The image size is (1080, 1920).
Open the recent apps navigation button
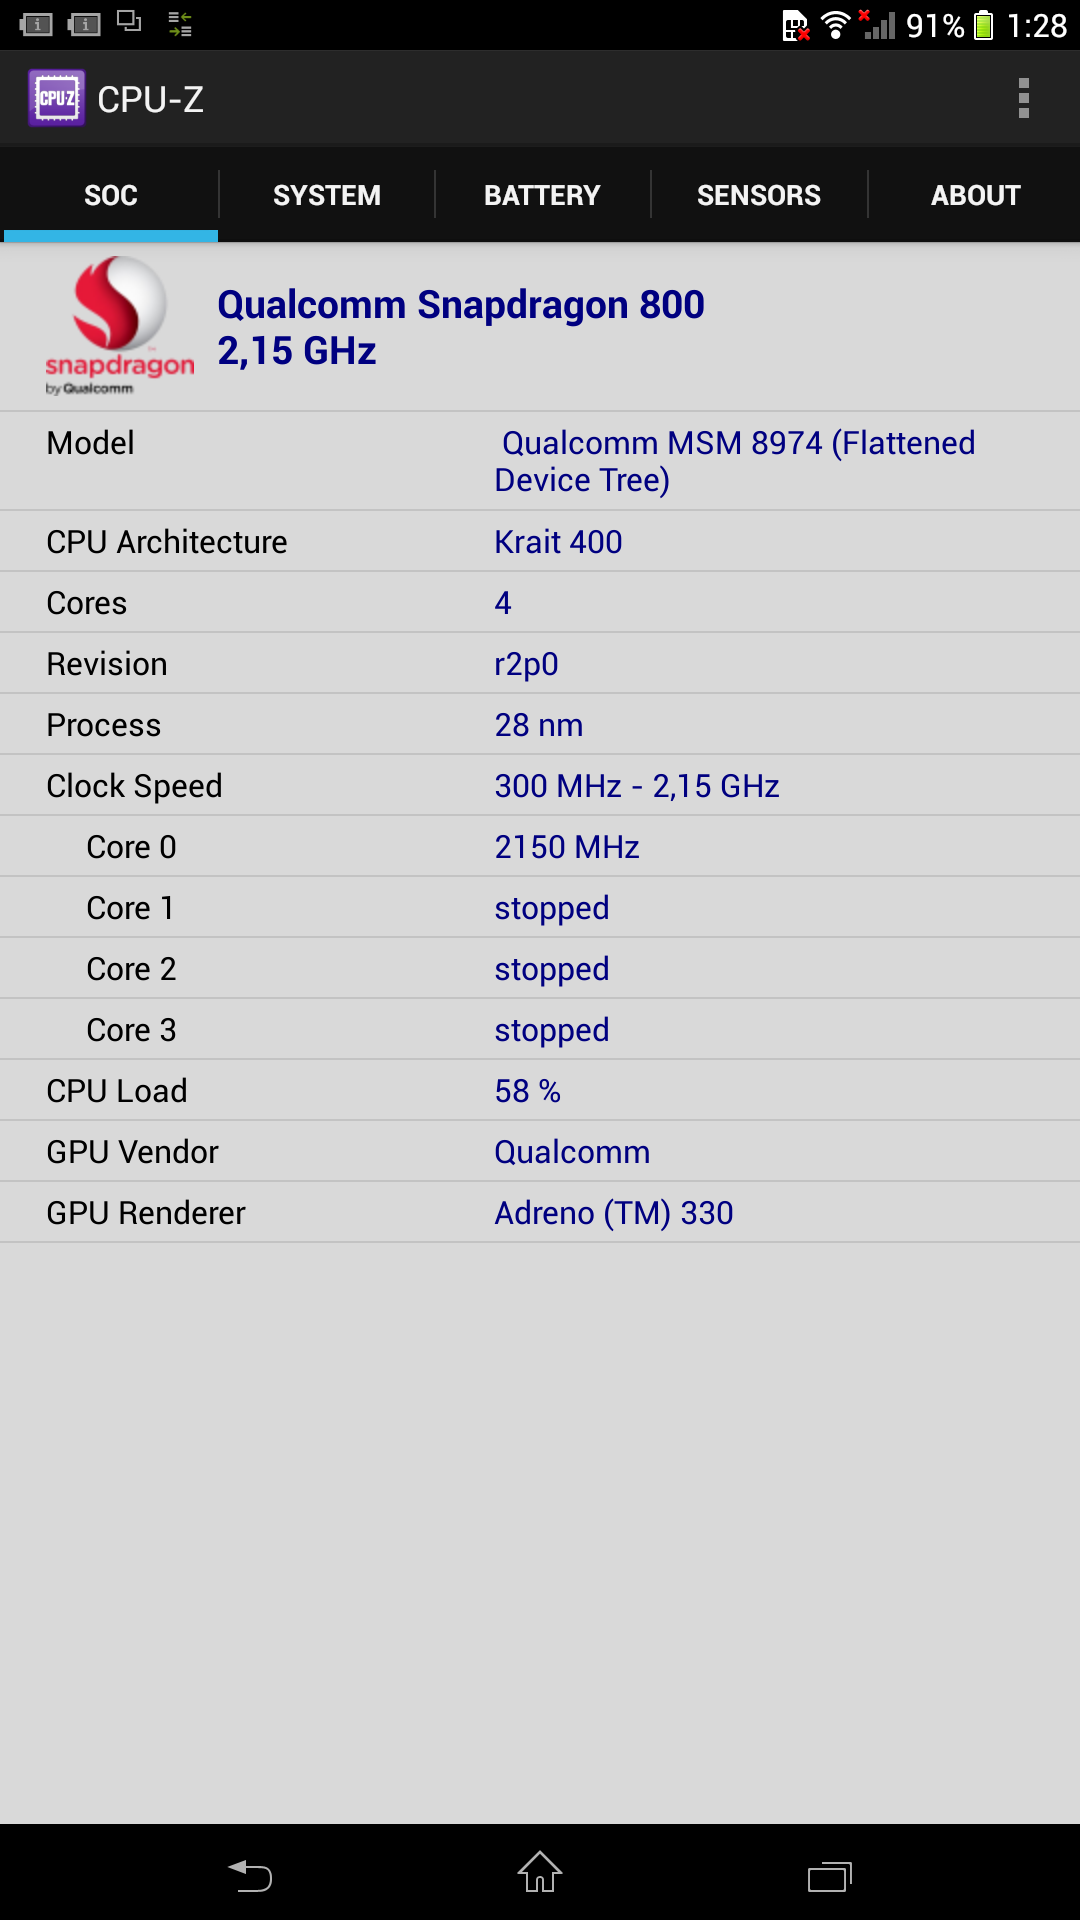click(829, 1875)
